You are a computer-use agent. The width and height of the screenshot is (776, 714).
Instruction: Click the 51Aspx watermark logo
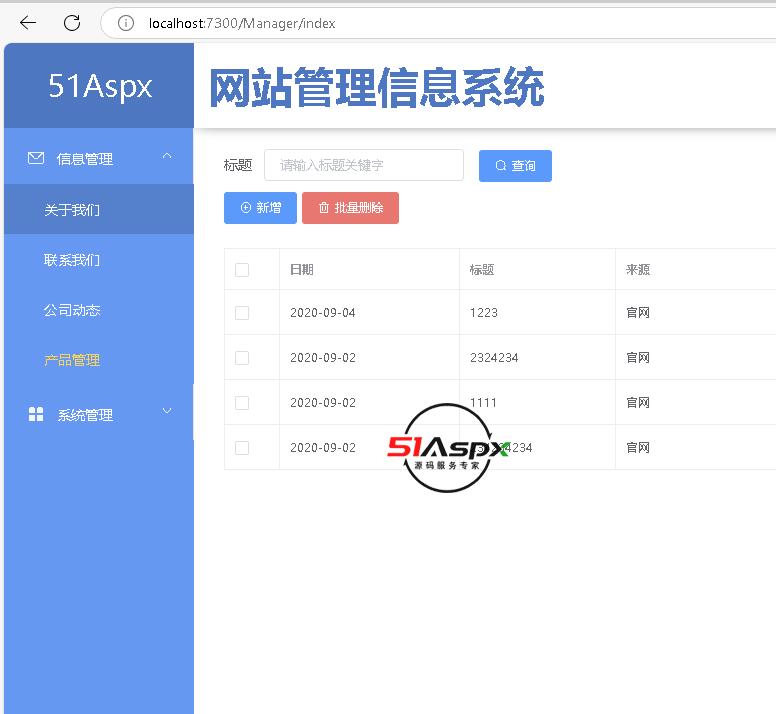coord(449,448)
